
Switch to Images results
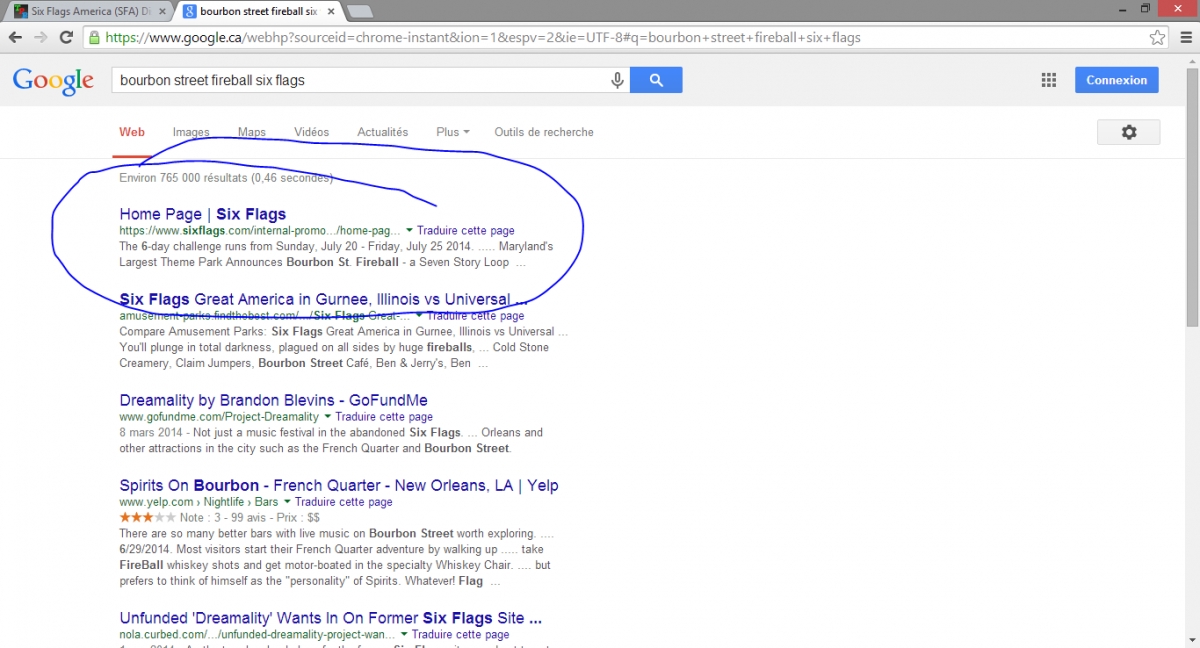191,132
